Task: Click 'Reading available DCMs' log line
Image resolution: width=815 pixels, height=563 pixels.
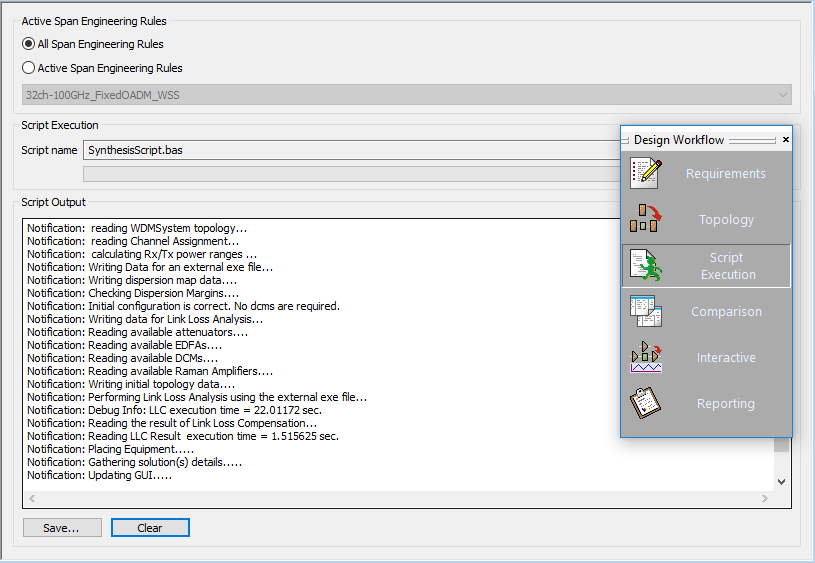Action: click(123, 358)
